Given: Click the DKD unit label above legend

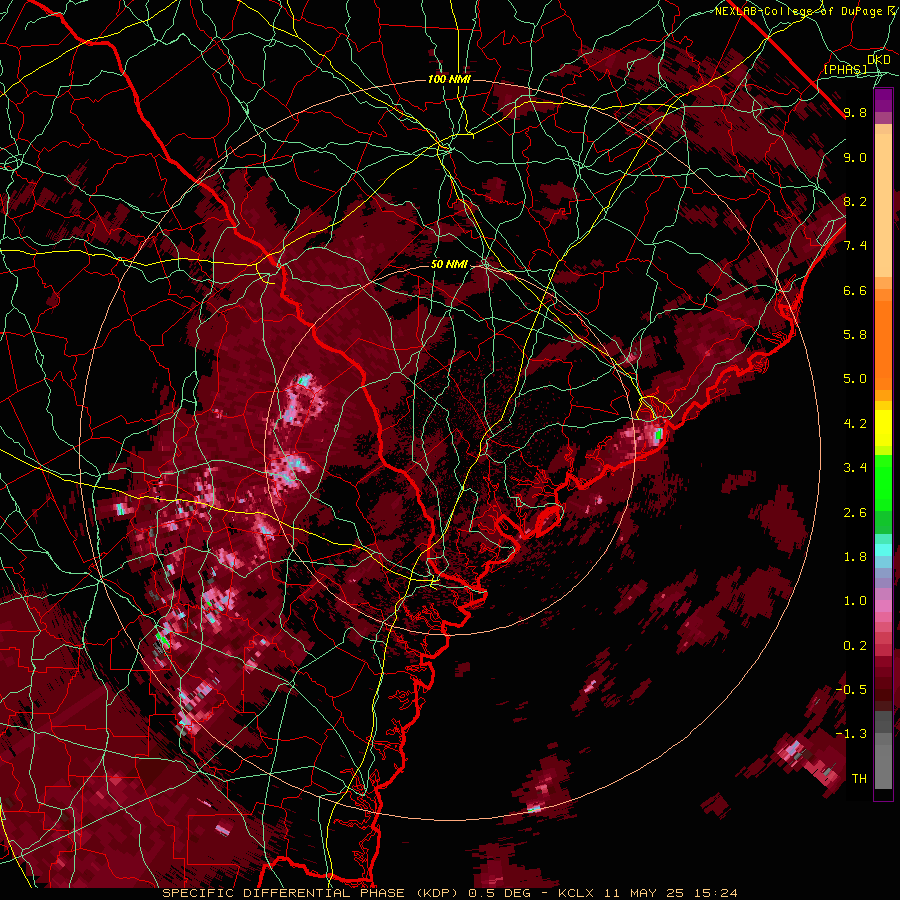Looking at the screenshot, I should [878, 59].
